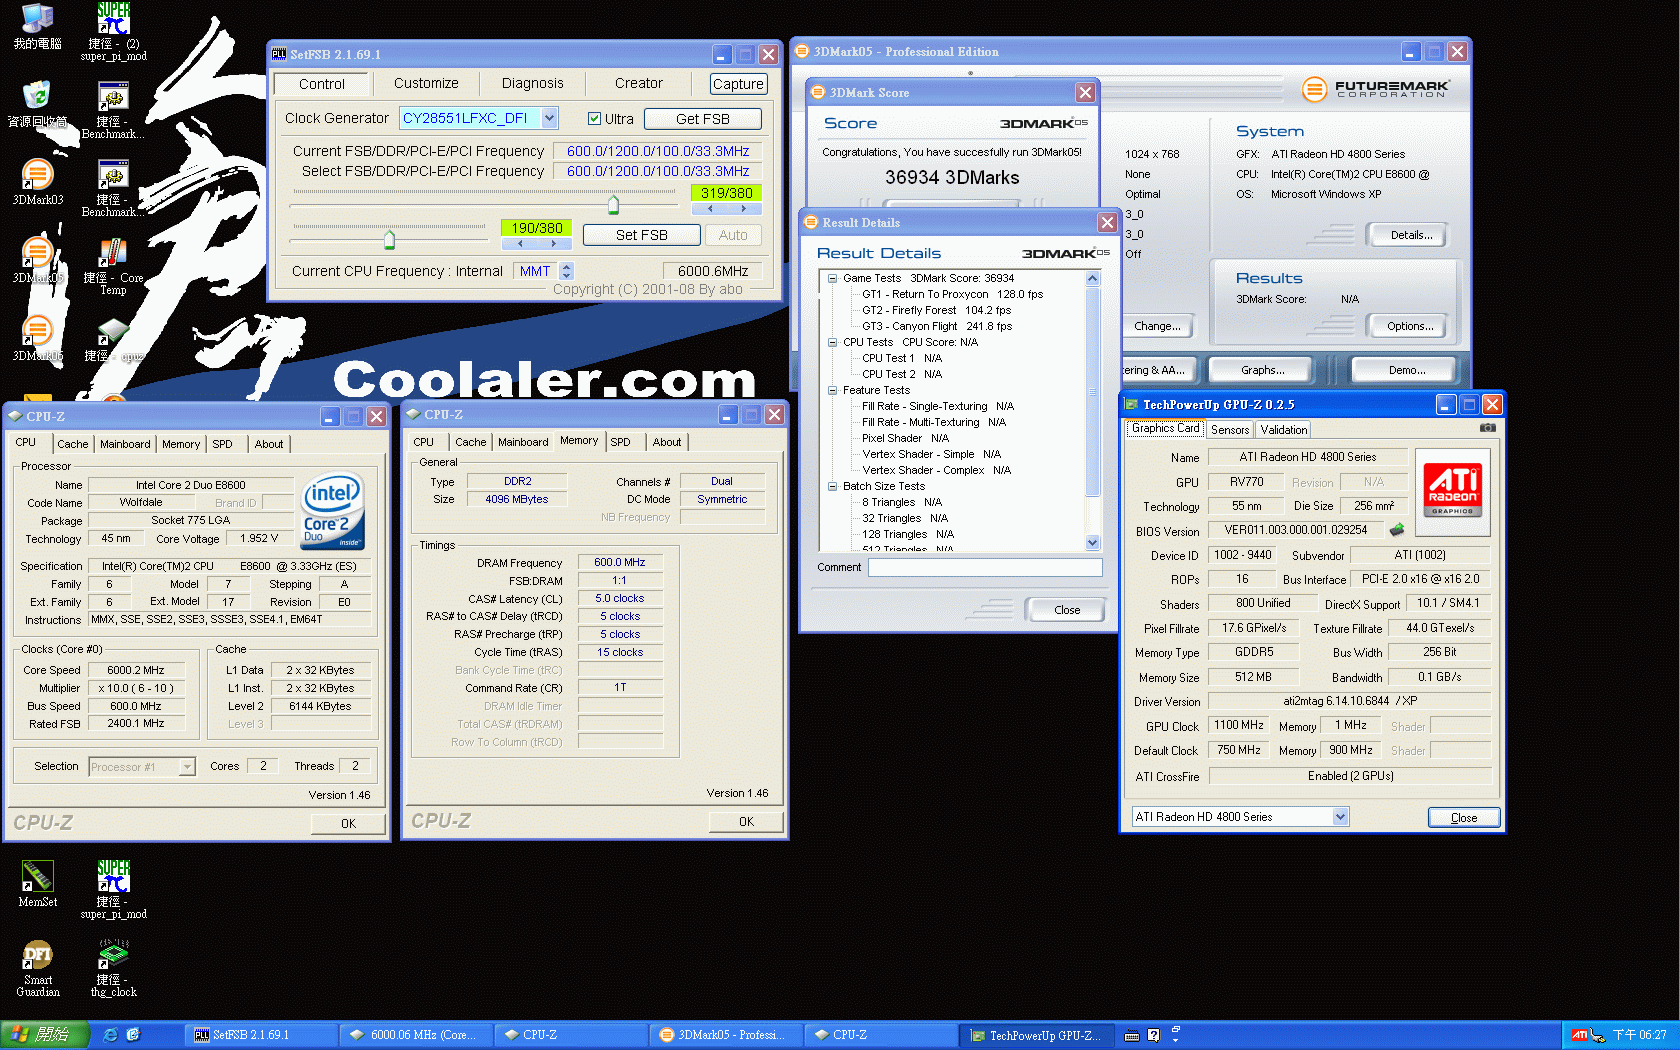Click Get FSB button
The height and width of the screenshot is (1050, 1680).
point(702,118)
